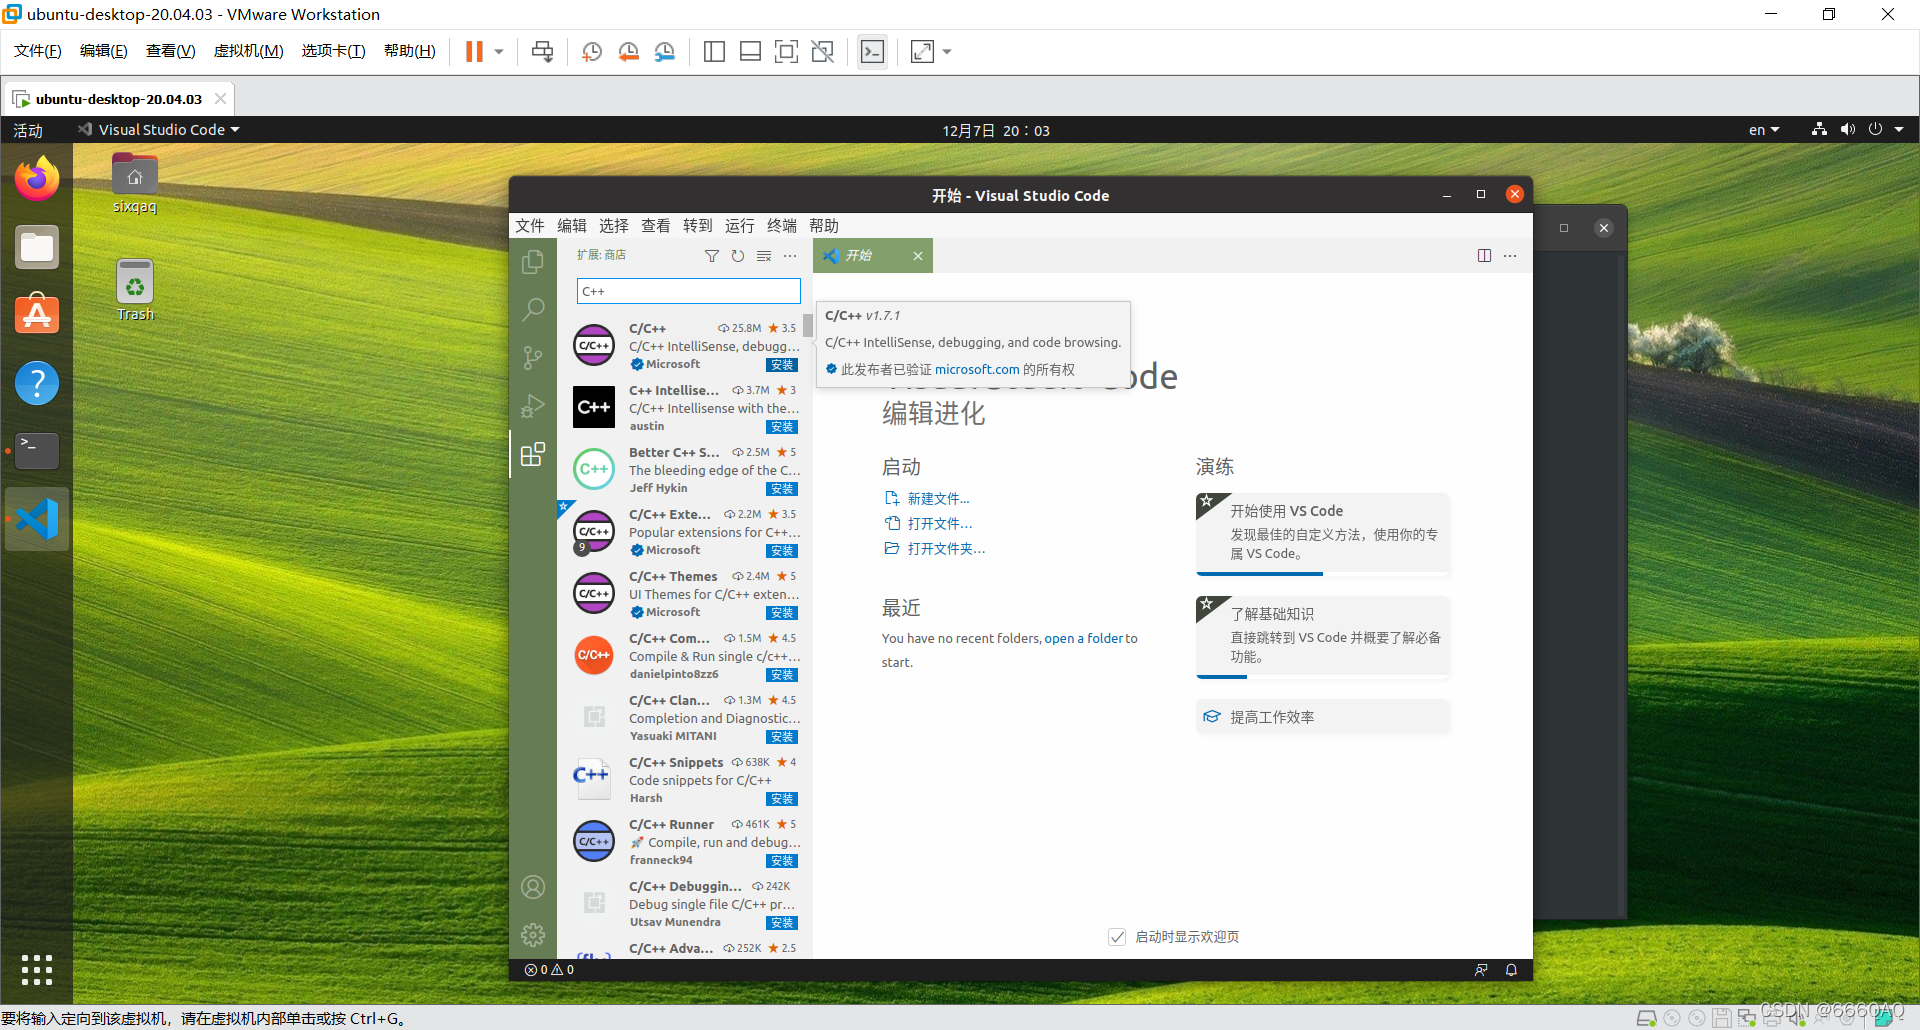Close the 开始 tab
Screen dimensions: 1920x1030
tap(918, 256)
